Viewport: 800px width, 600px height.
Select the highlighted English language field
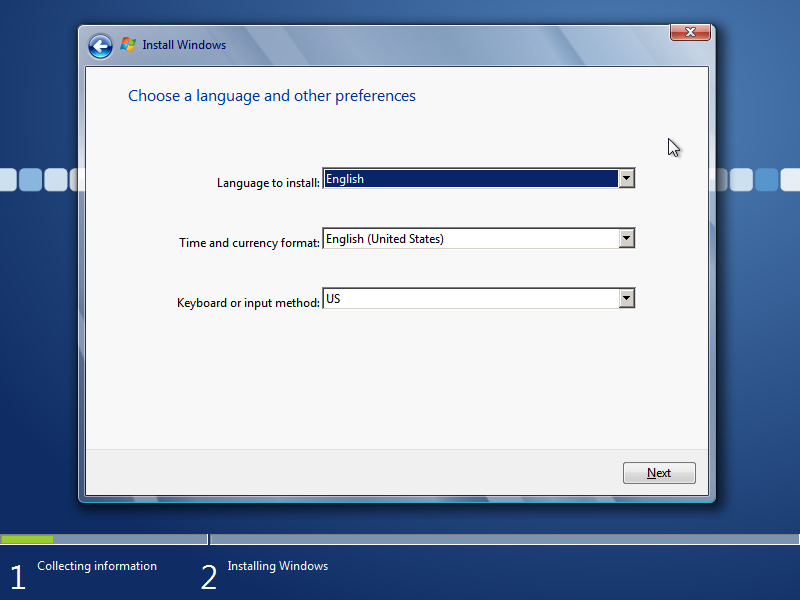(x=471, y=179)
